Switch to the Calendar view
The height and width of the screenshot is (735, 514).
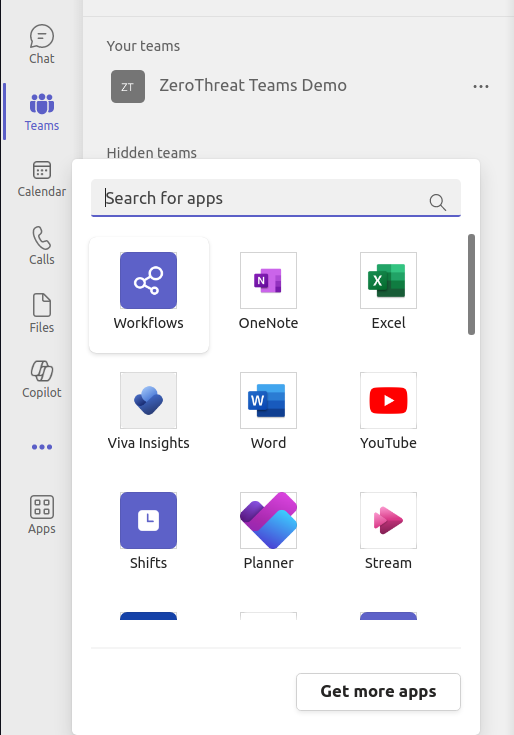pos(42,179)
